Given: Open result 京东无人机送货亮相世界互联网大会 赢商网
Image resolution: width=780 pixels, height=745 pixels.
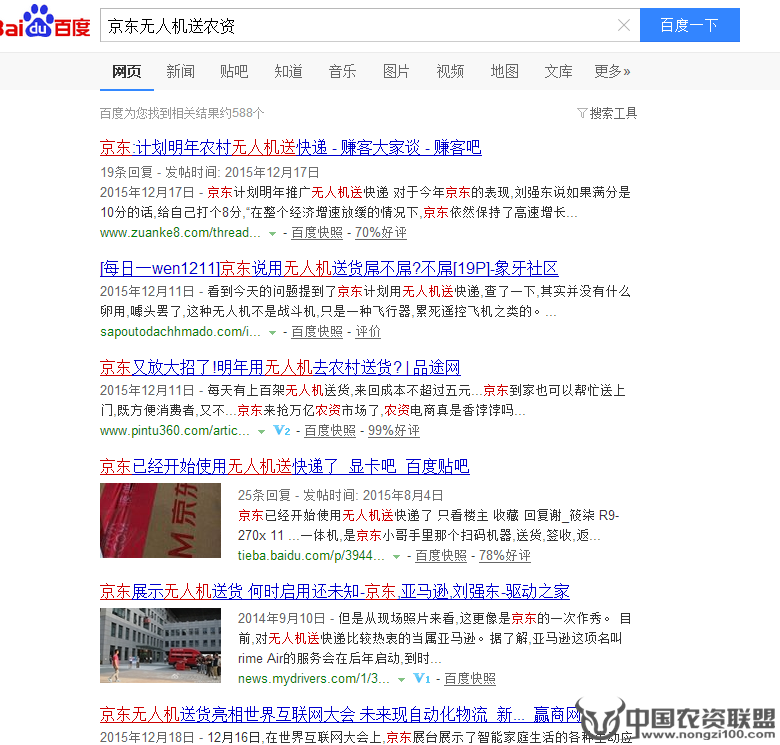Looking at the screenshot, I should tap(341, 715).
